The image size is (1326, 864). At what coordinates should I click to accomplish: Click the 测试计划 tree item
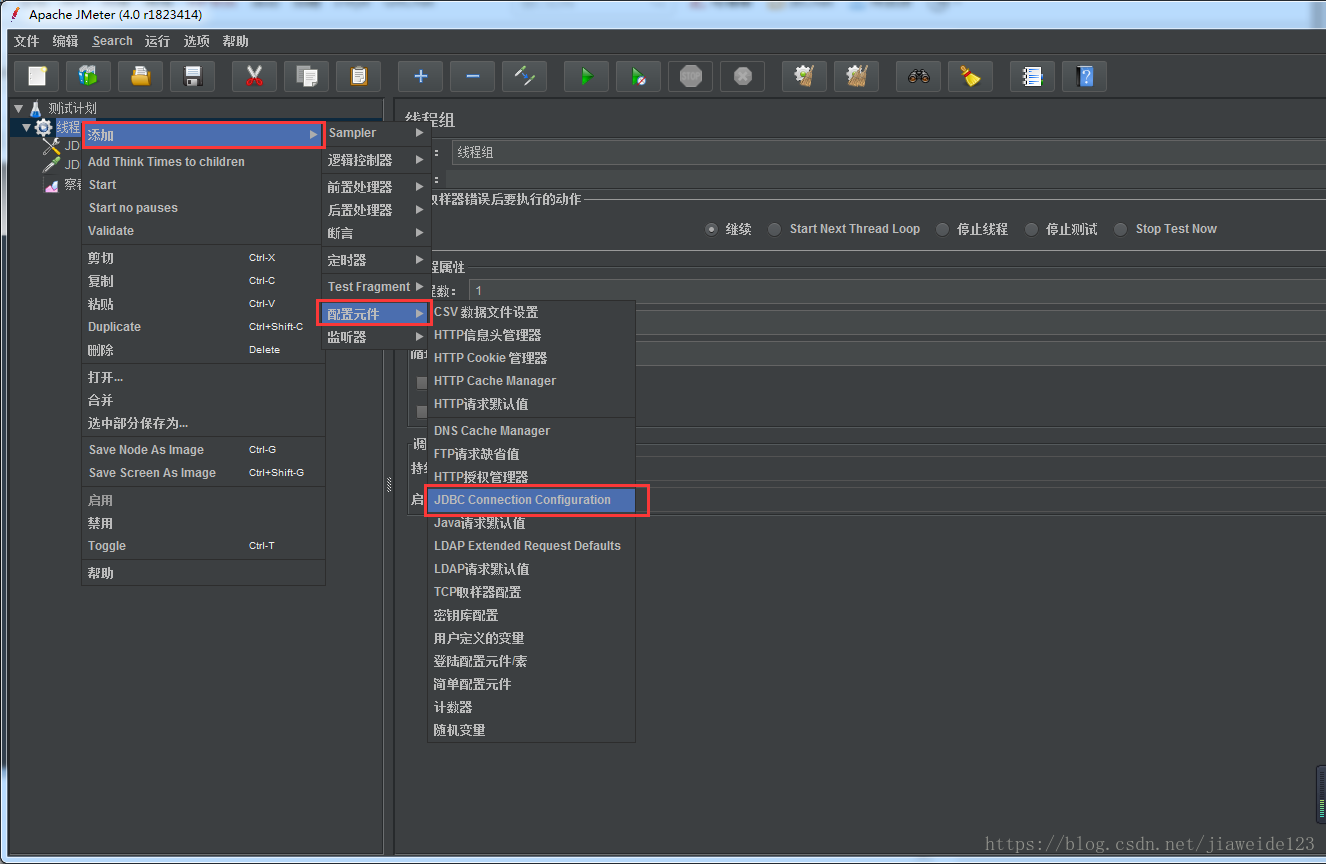pyautogui.click(x=72, y=108)
